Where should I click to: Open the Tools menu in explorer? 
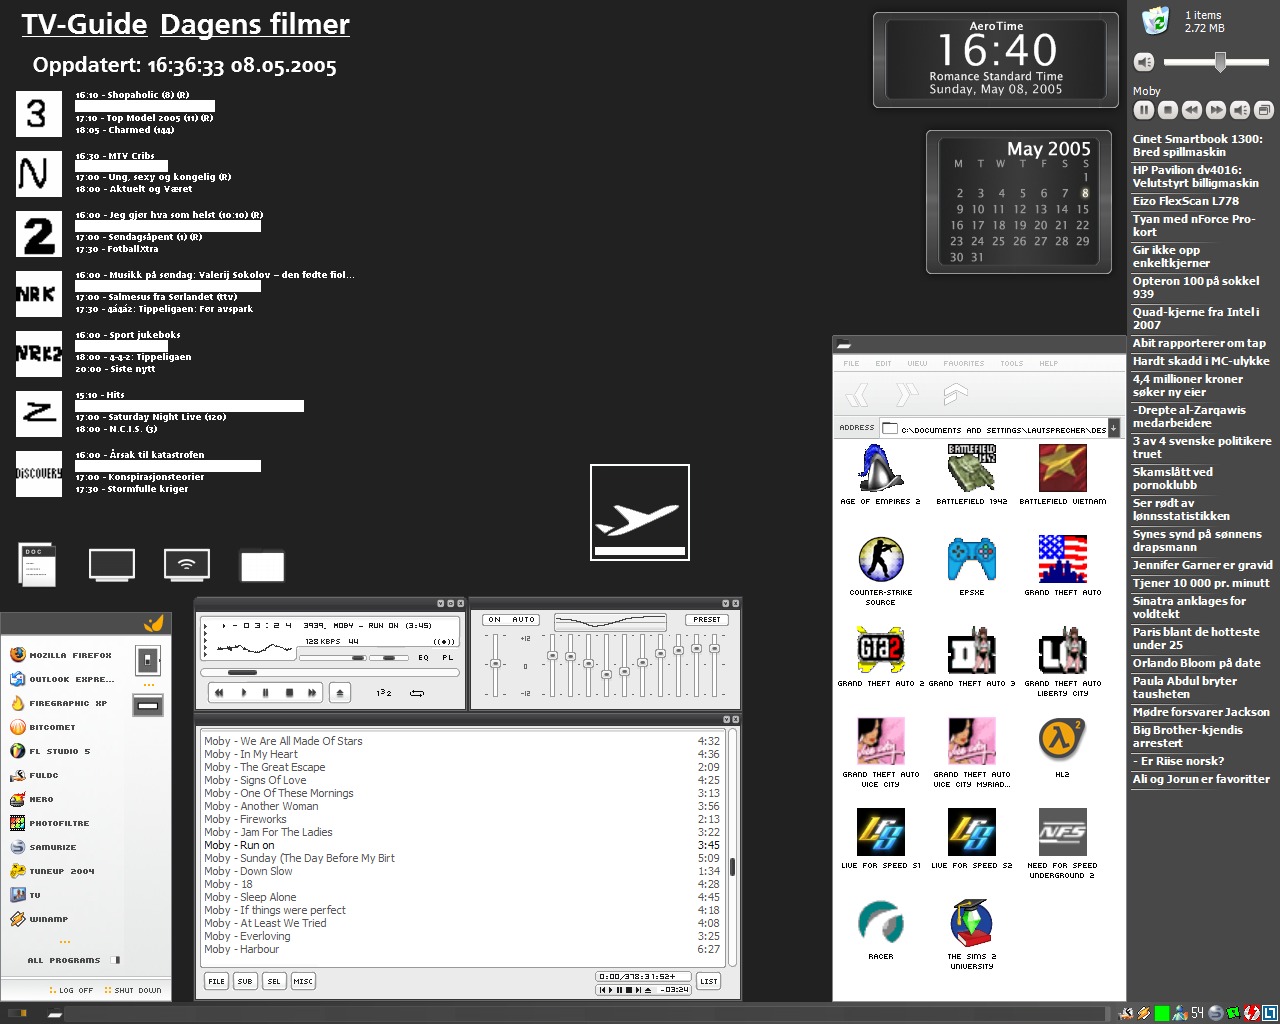tap(1012, 363)
